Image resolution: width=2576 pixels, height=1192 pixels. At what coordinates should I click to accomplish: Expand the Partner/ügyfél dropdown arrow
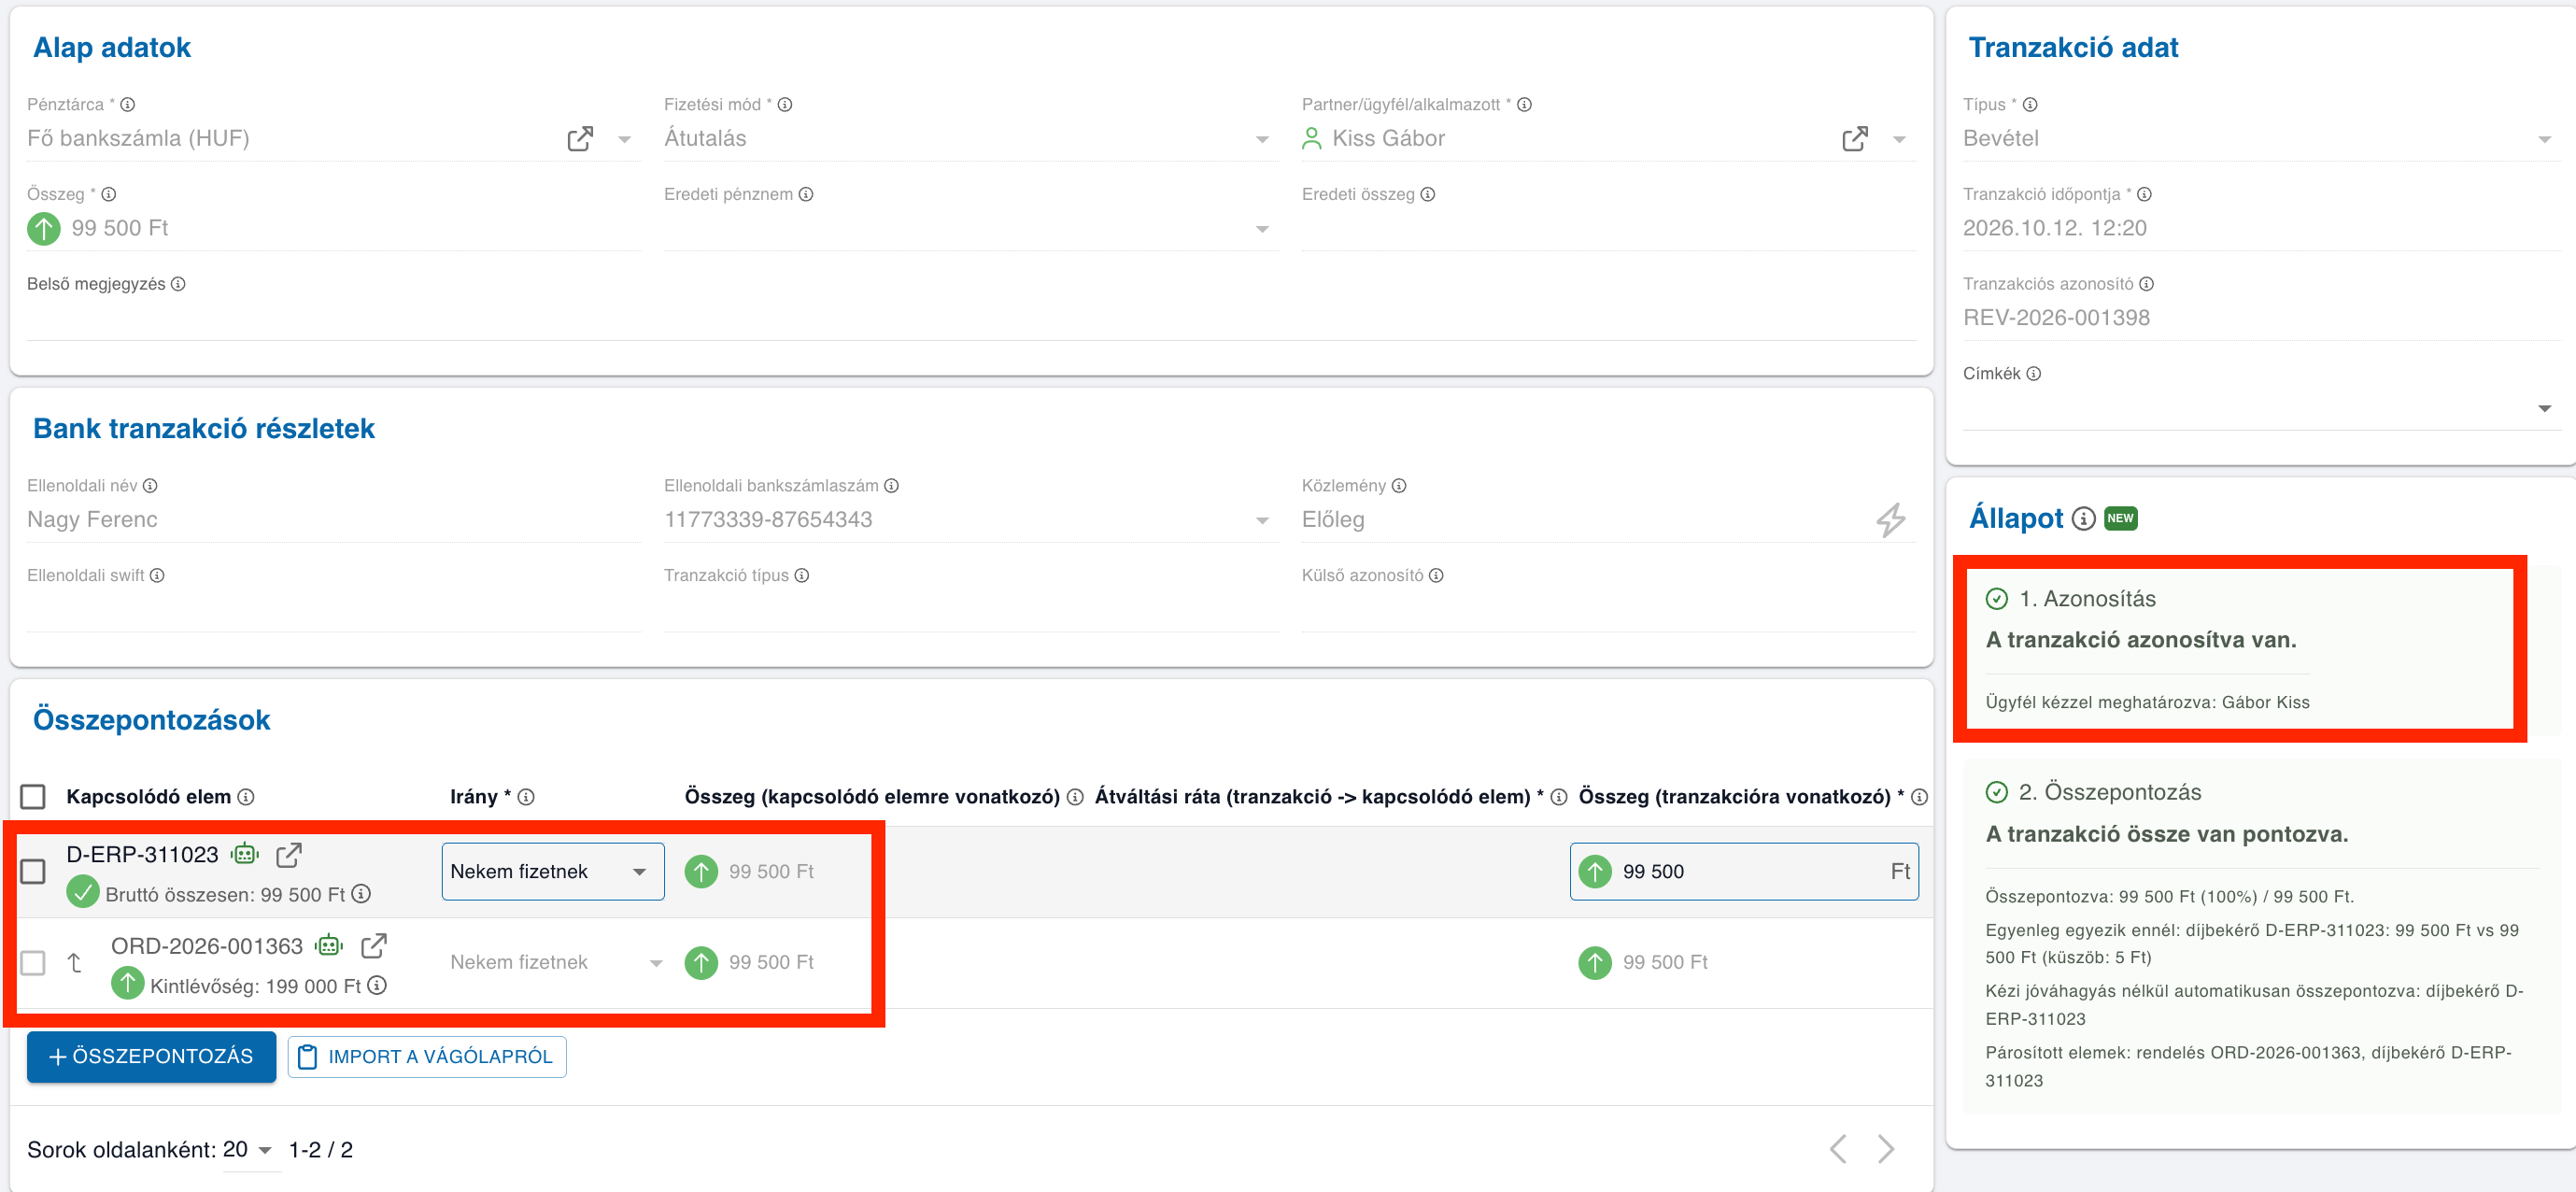pyautogui.click(x=1899, y=140)
